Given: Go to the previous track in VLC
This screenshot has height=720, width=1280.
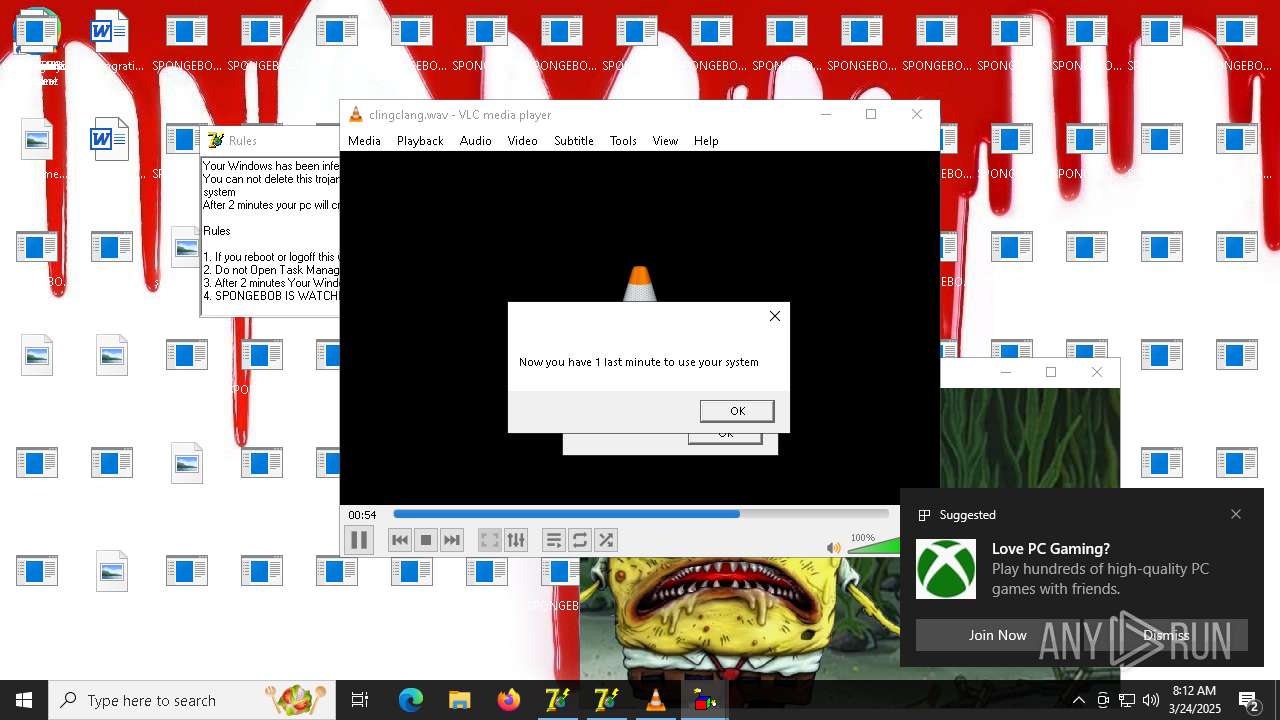Looking at the screenshot, I should coord(400,540).
